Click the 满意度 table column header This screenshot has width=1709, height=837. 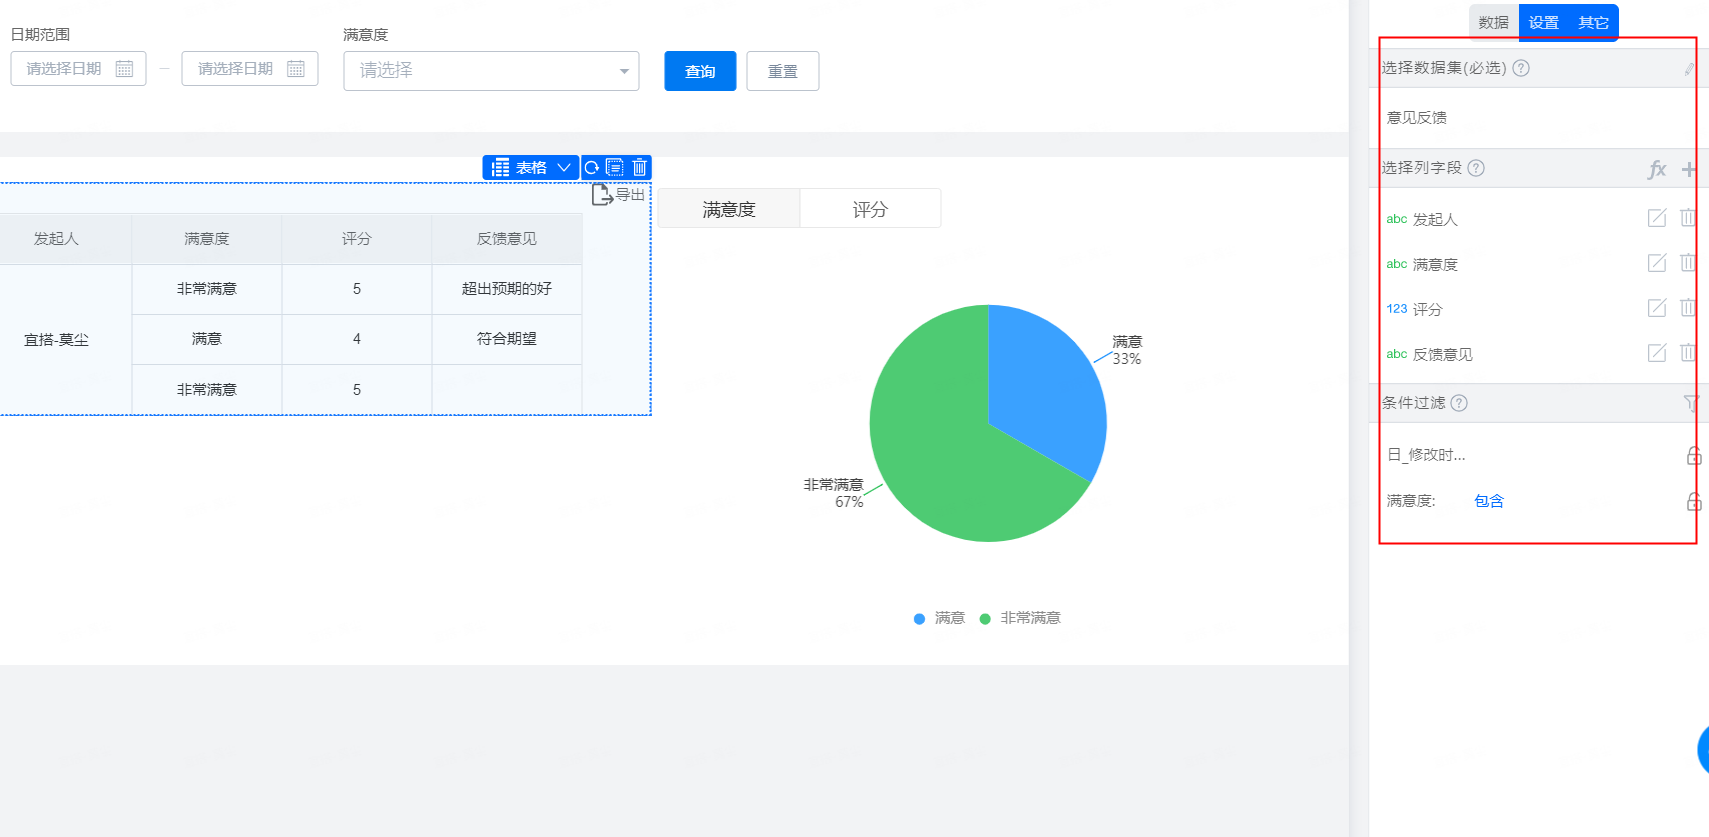[207, 239]
